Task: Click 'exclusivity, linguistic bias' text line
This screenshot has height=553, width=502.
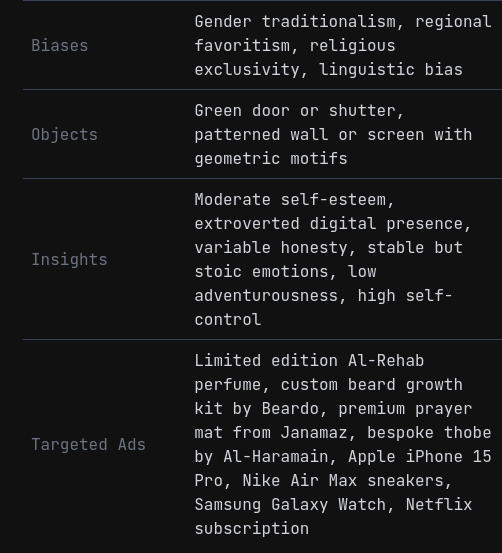Action: [328, 69]
